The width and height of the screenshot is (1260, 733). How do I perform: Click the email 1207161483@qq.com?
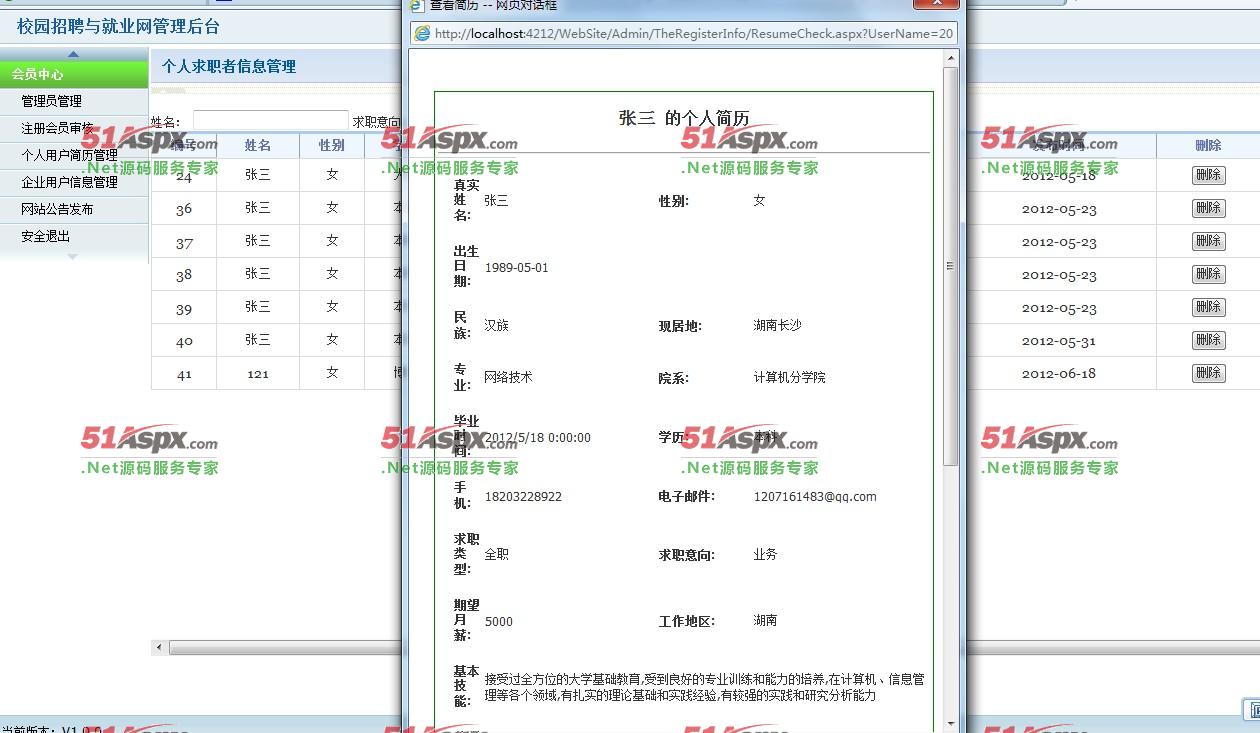[x=815, y=496]
